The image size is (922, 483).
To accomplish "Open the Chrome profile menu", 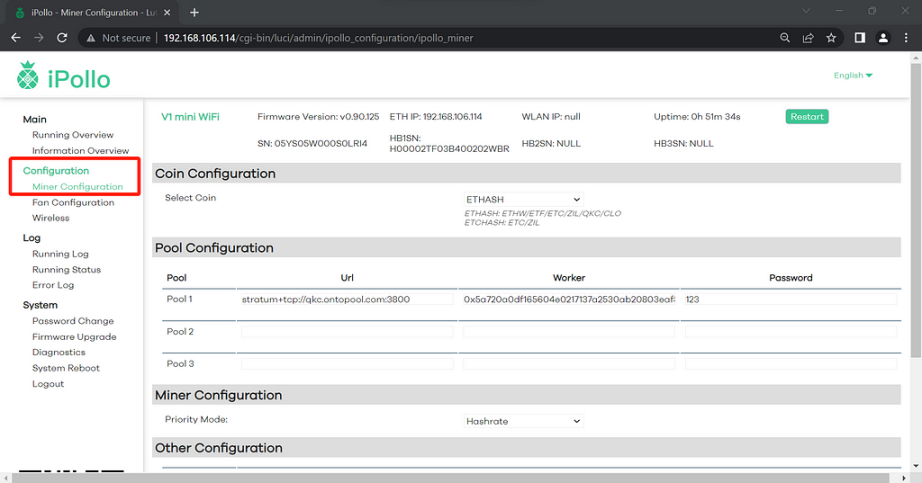I will click(x=883, y=38).
